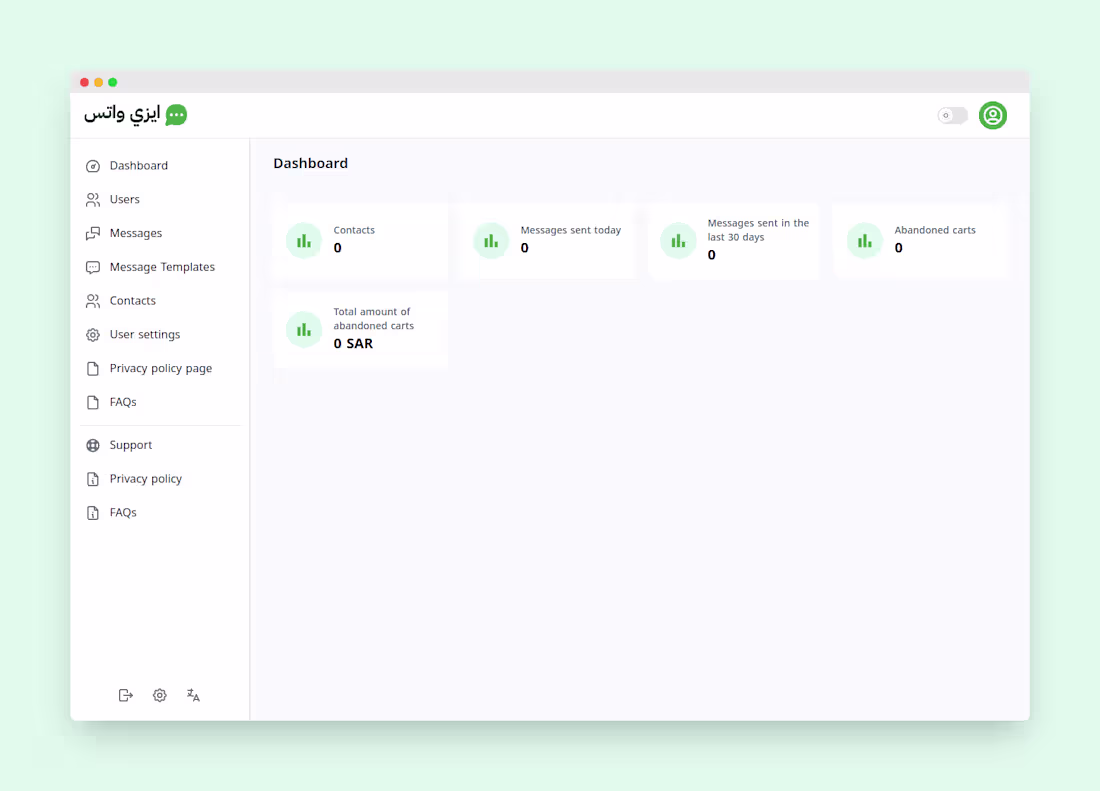The width and height of the screenshot is (1100, 791).
Task: Open settings via the gear icon at bottom
Action: 159,695
